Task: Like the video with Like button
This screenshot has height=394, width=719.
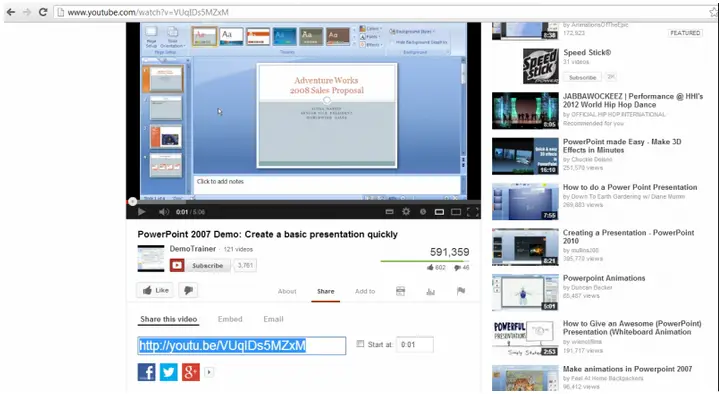Action: 155,290
